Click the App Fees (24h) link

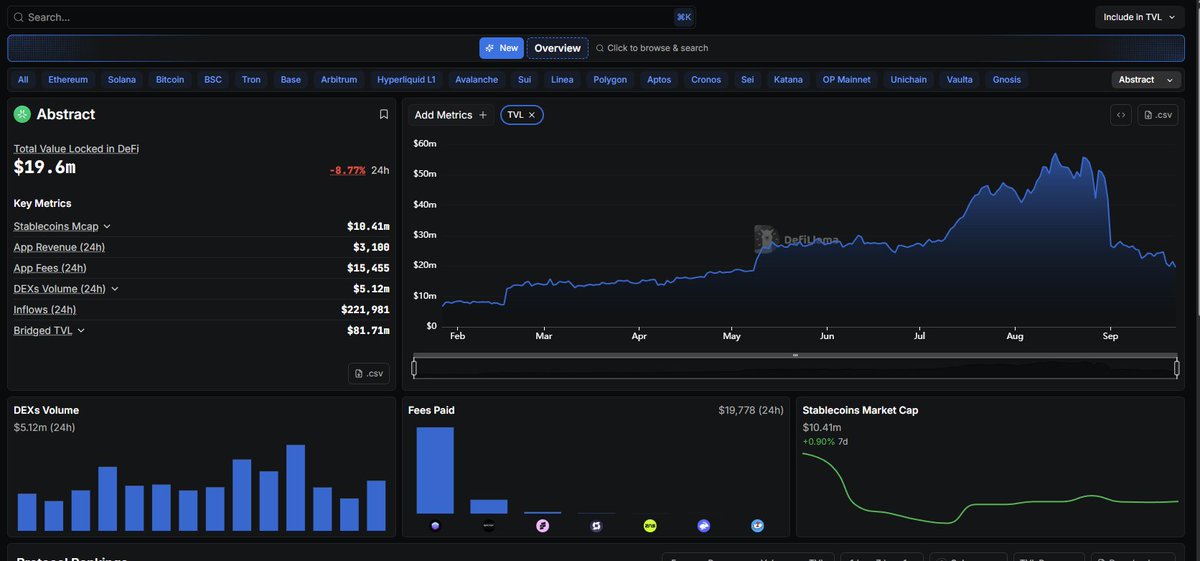click(x=50, y=268)
